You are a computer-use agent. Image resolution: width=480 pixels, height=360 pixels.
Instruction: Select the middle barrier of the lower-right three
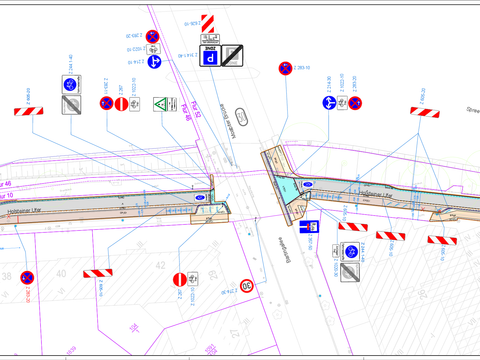(391, 236)
